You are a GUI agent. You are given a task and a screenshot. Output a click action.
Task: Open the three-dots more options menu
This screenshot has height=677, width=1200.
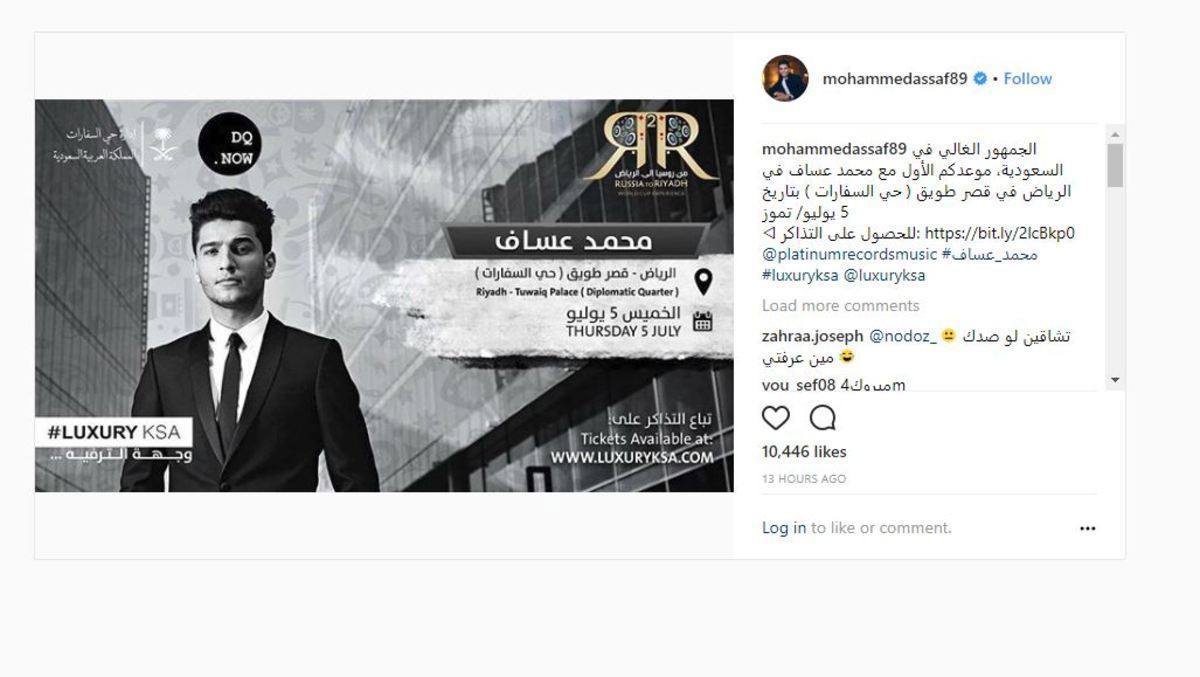coord(1087,529)
